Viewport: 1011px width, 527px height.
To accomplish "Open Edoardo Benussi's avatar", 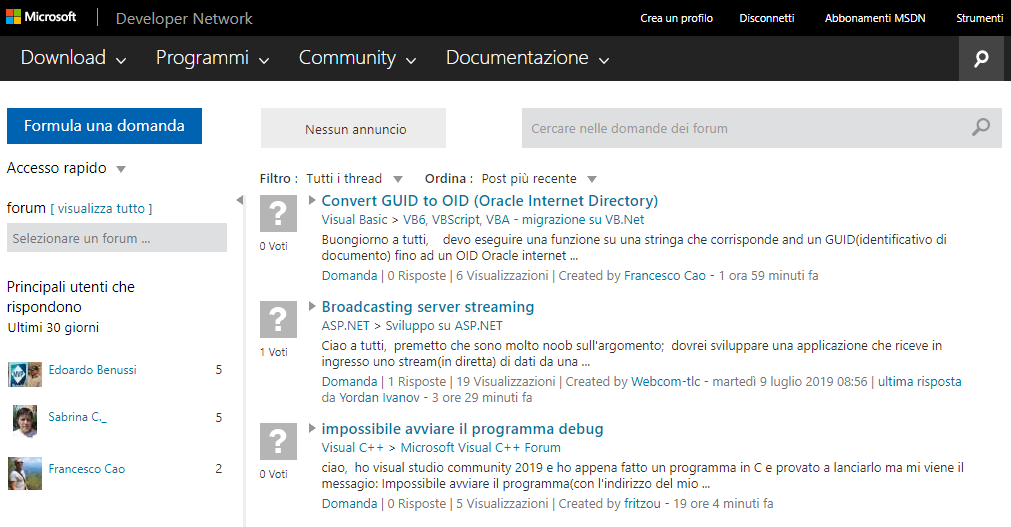I will pyautogui.click(x=25, y=374).
